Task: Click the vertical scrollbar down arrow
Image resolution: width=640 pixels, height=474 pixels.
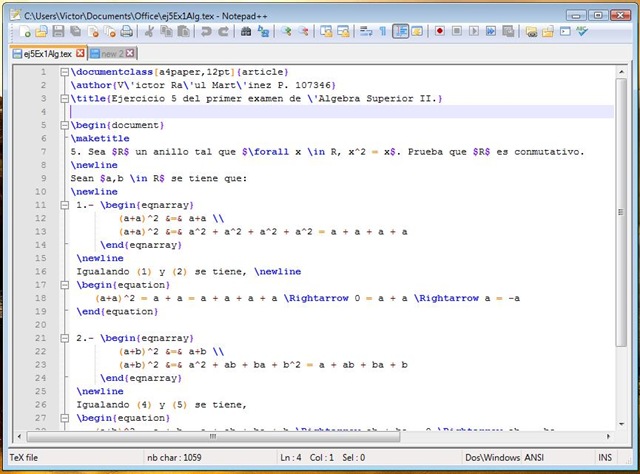Action: point(621,424)
